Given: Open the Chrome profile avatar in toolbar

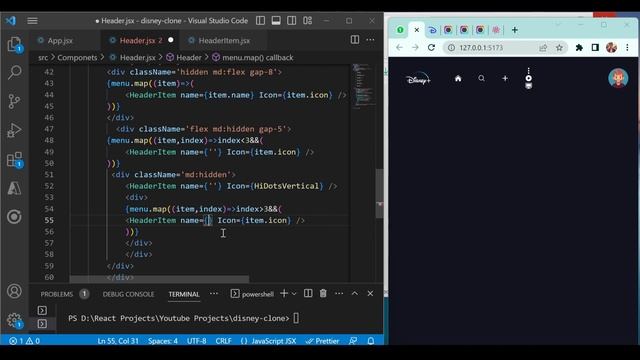Looking at the screenshot, I should pyautogui.click(x=611, y=48).
